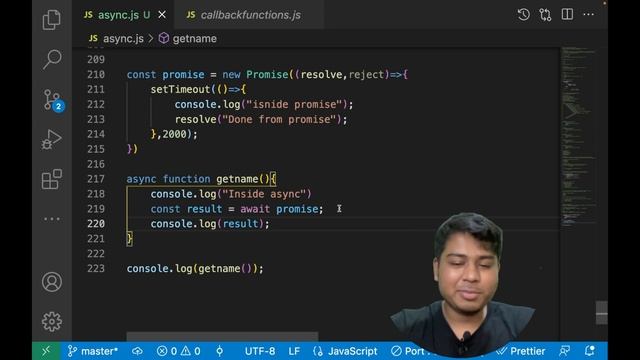Open the Accounts menu
The image size is (640, 360).
click(52, 282)
